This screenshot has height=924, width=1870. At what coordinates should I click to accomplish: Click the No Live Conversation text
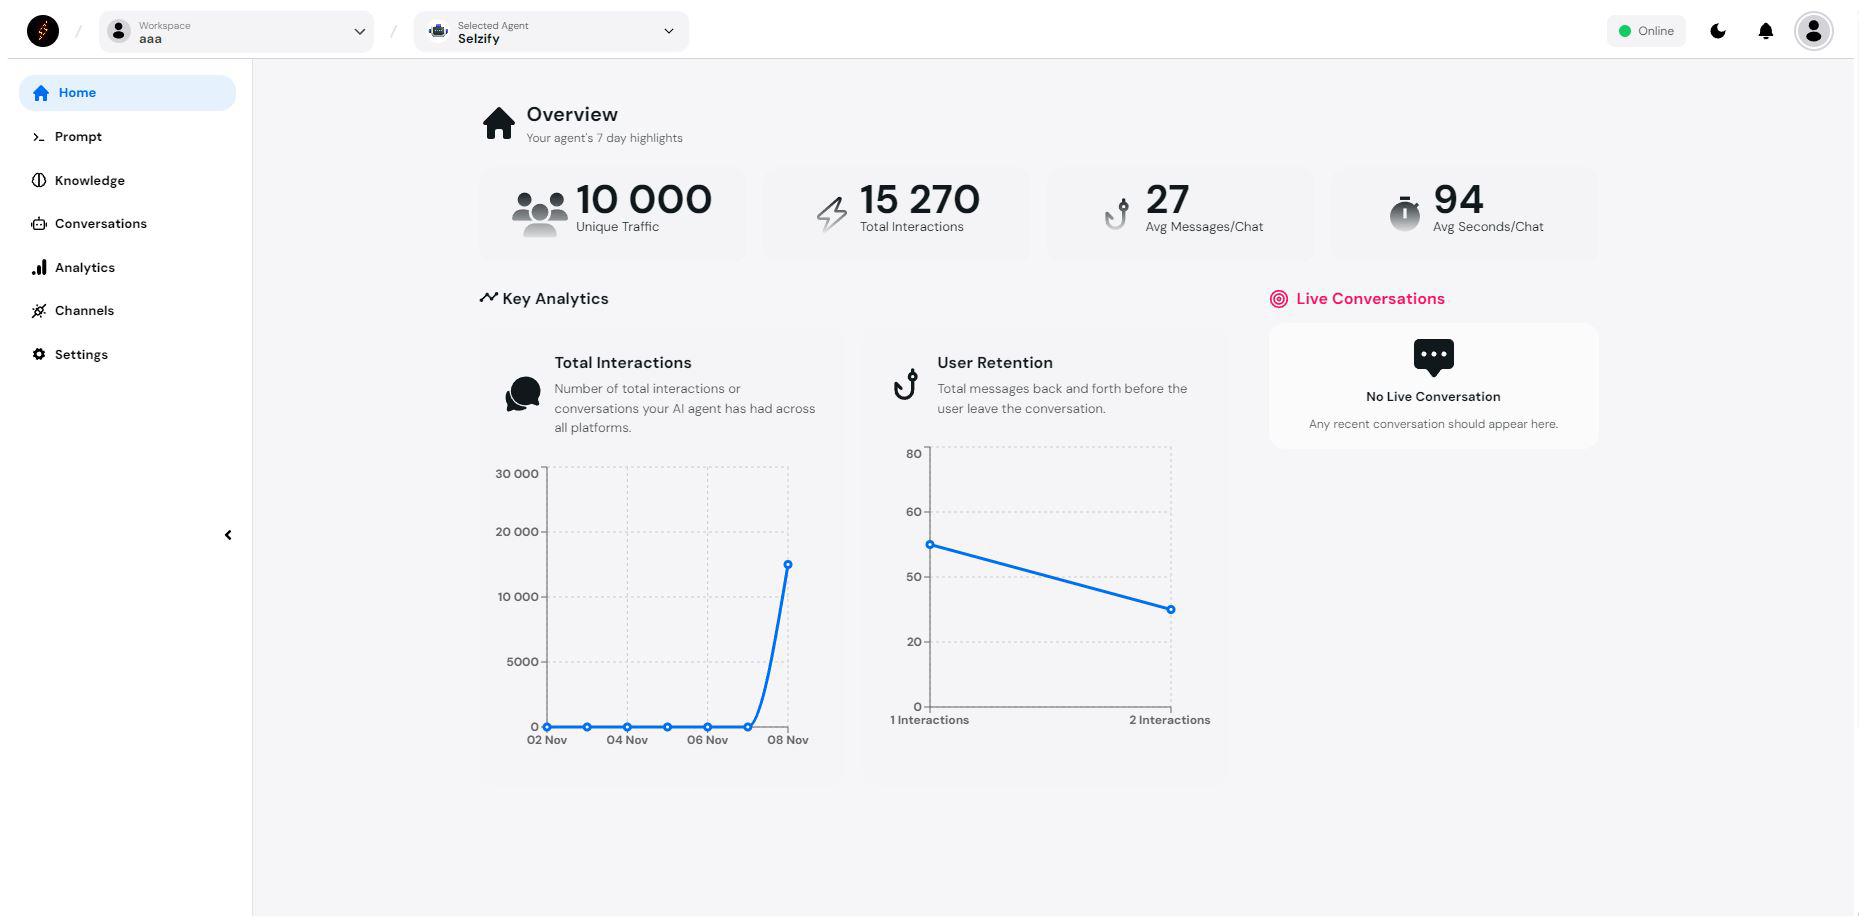1433,397
